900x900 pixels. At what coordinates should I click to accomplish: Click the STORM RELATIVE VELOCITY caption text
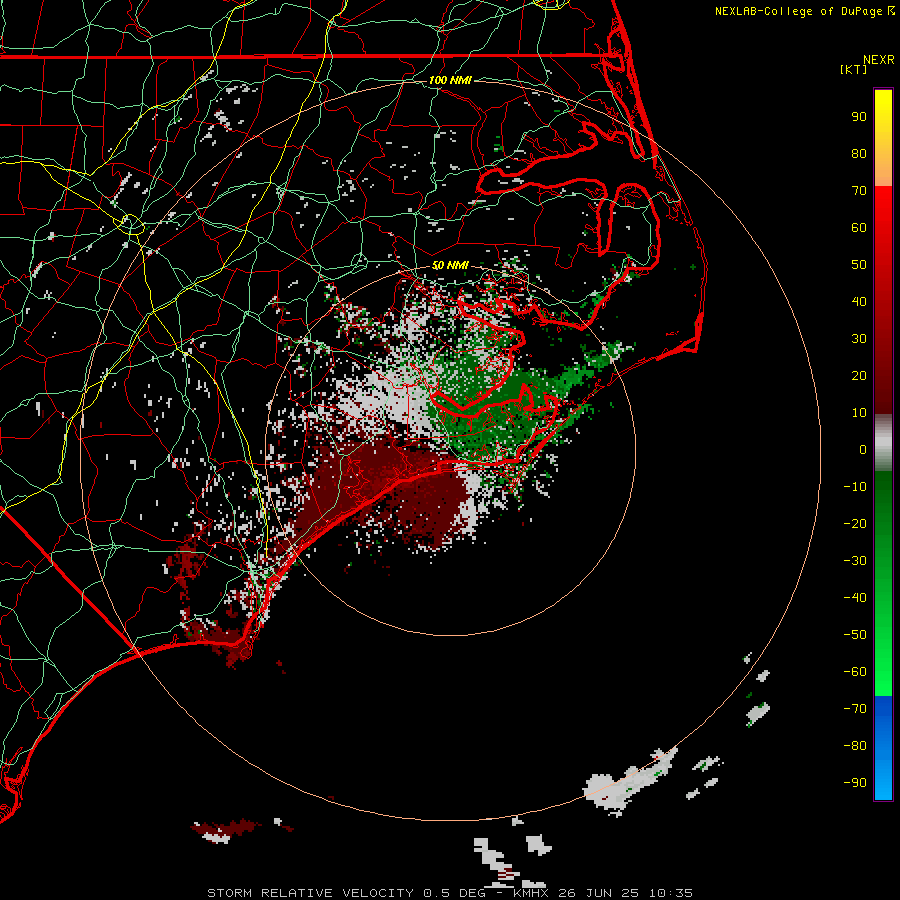point(312,893)
